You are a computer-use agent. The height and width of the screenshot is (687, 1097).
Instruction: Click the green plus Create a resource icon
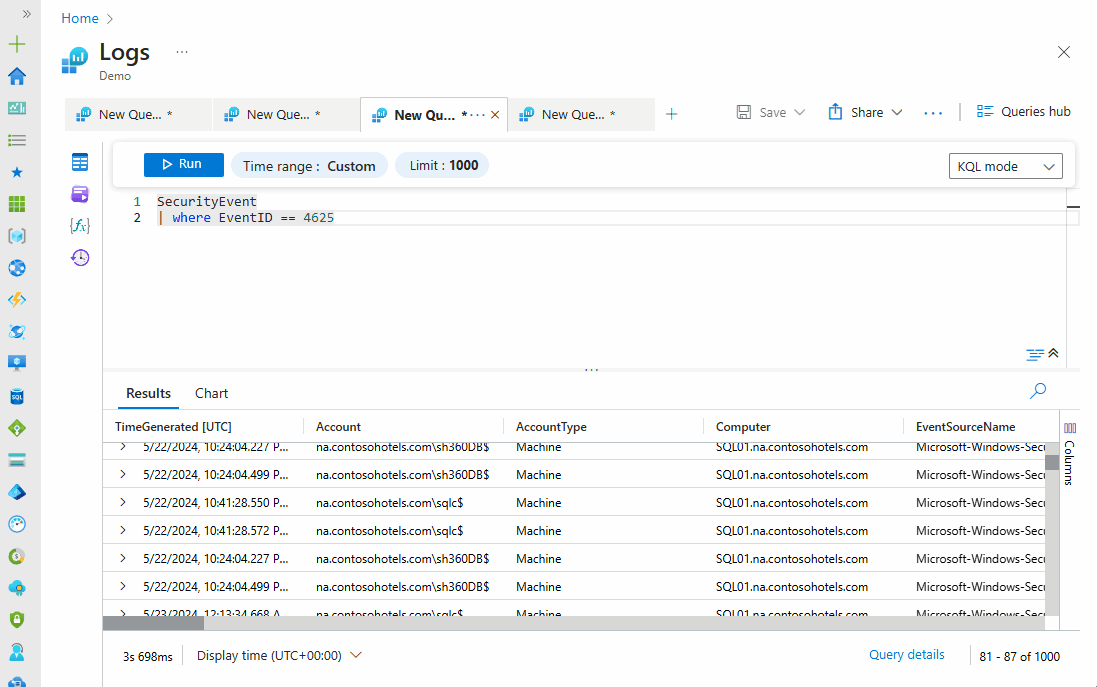(17, 45)
